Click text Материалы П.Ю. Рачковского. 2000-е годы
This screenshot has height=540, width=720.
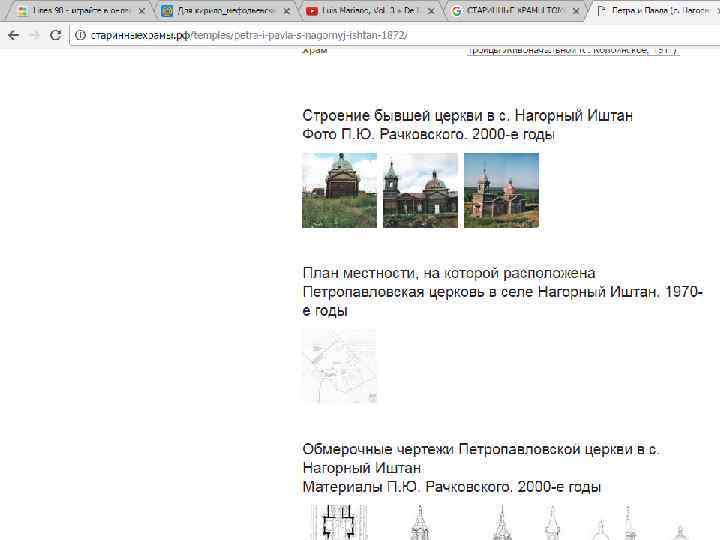coord(452,487)
